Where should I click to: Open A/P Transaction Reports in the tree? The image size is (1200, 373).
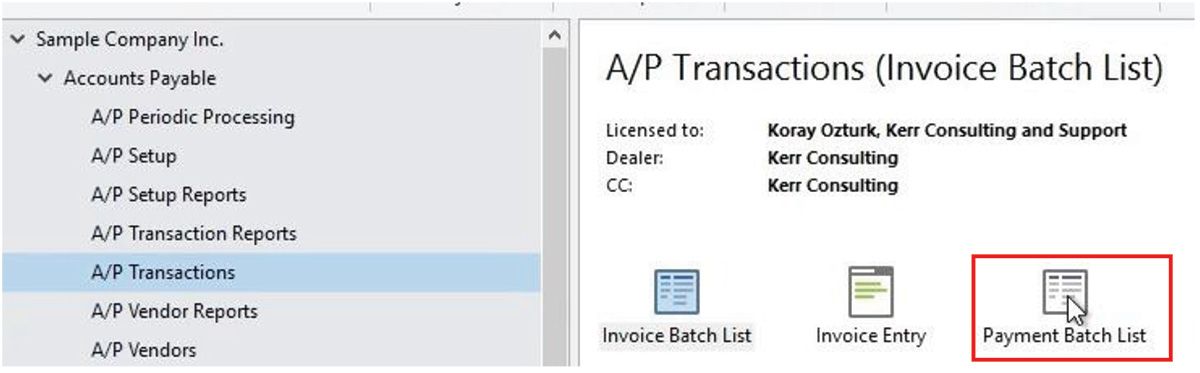[194, 234]
